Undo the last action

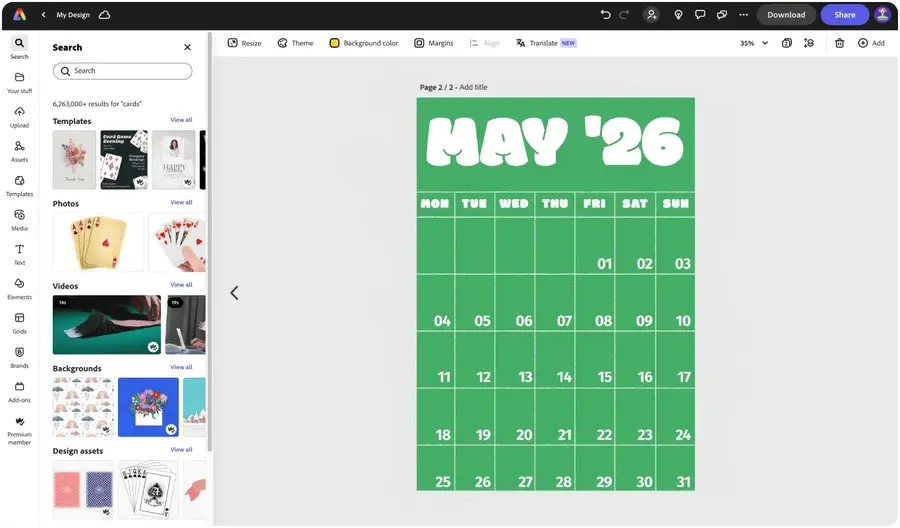coord(605,15)
